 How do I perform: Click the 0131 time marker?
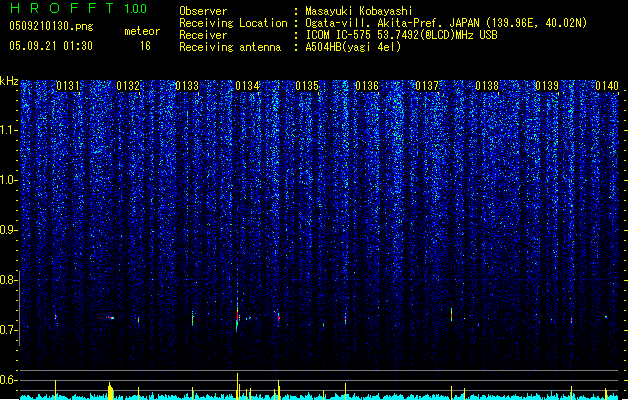67,86
